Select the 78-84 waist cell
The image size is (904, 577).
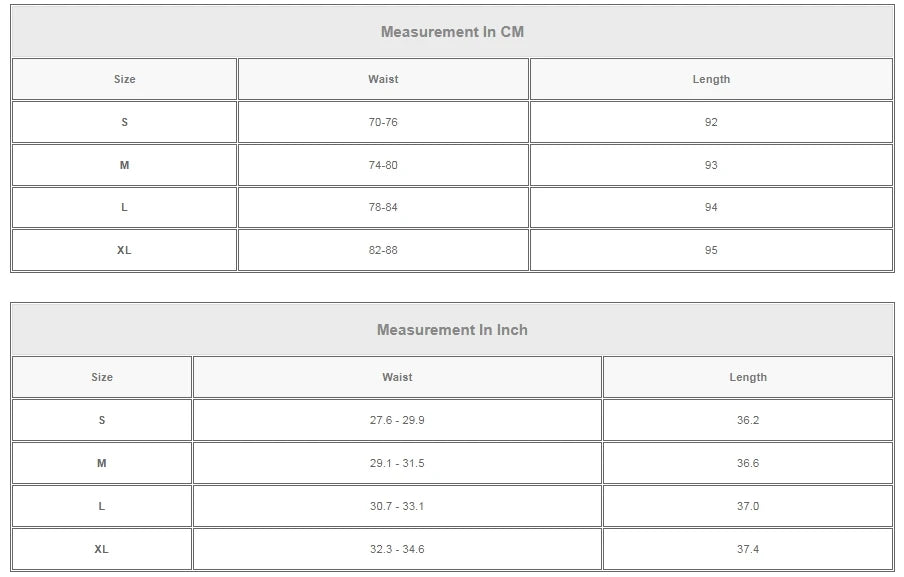coord(383,207)
